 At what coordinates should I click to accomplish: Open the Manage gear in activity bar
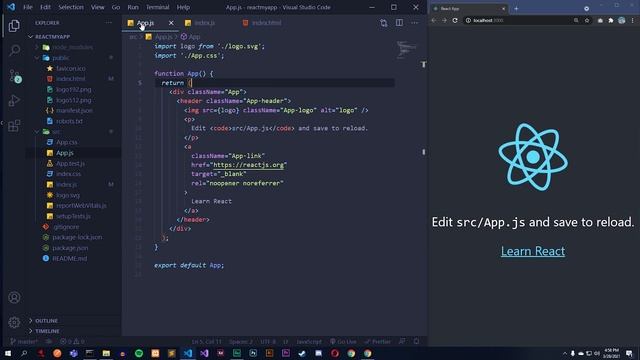tap(14, 322)
